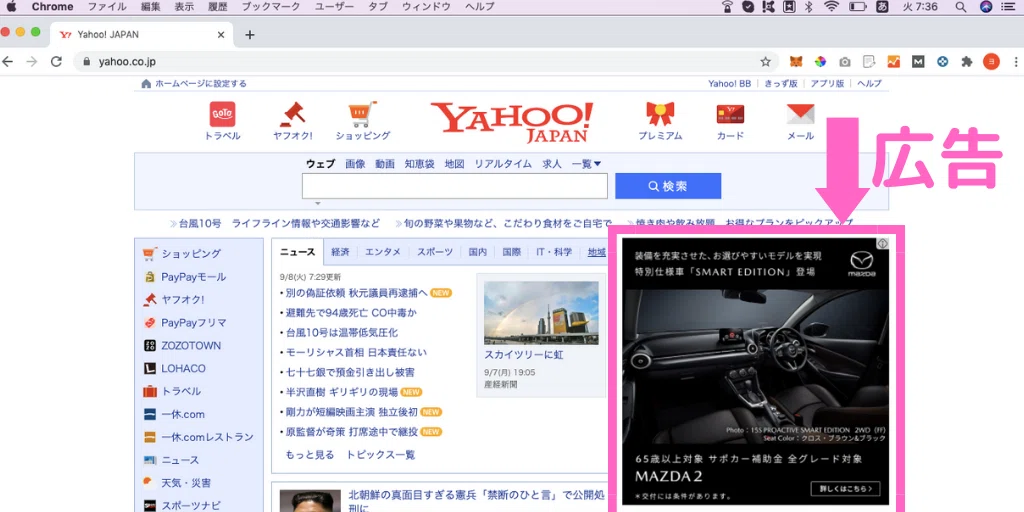This screenshot has height=512, width=1024.
Task: Open スカイツリーに虹 caption link
Action: [x=524, y=355]
